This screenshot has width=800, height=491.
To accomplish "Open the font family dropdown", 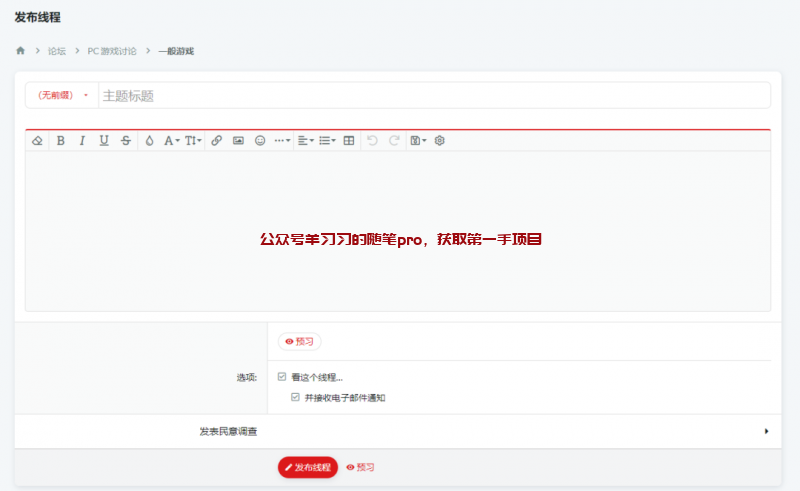I will pyautogui.click(x=172, y=141).
